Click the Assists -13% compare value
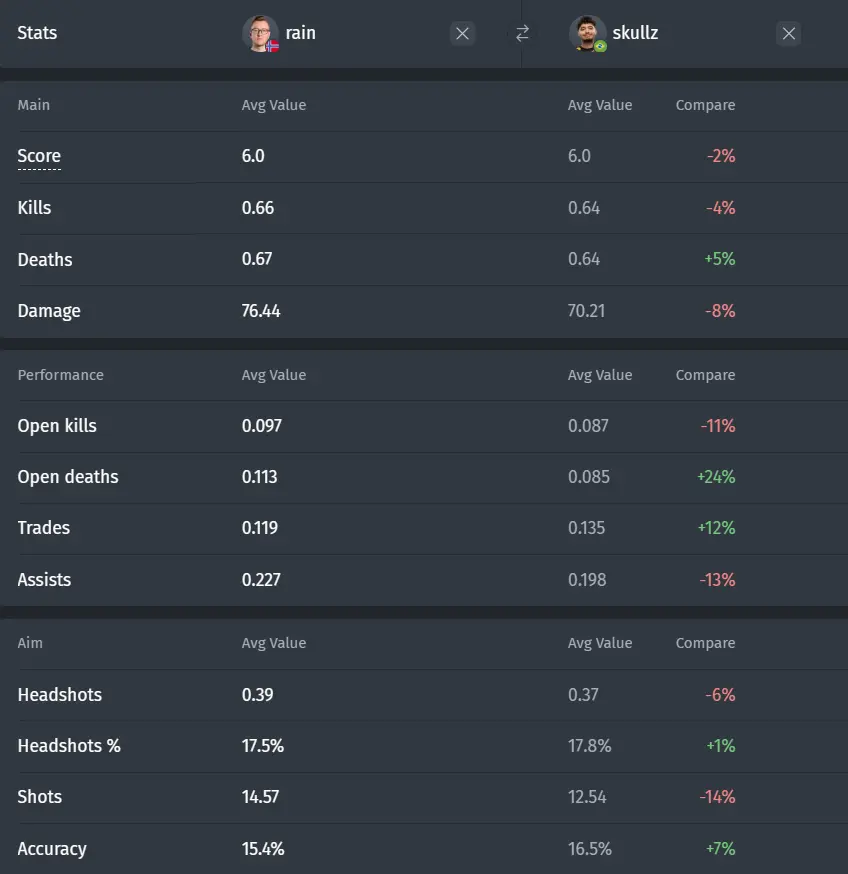This screenshot has width=848, height=874. pos(717,580)
